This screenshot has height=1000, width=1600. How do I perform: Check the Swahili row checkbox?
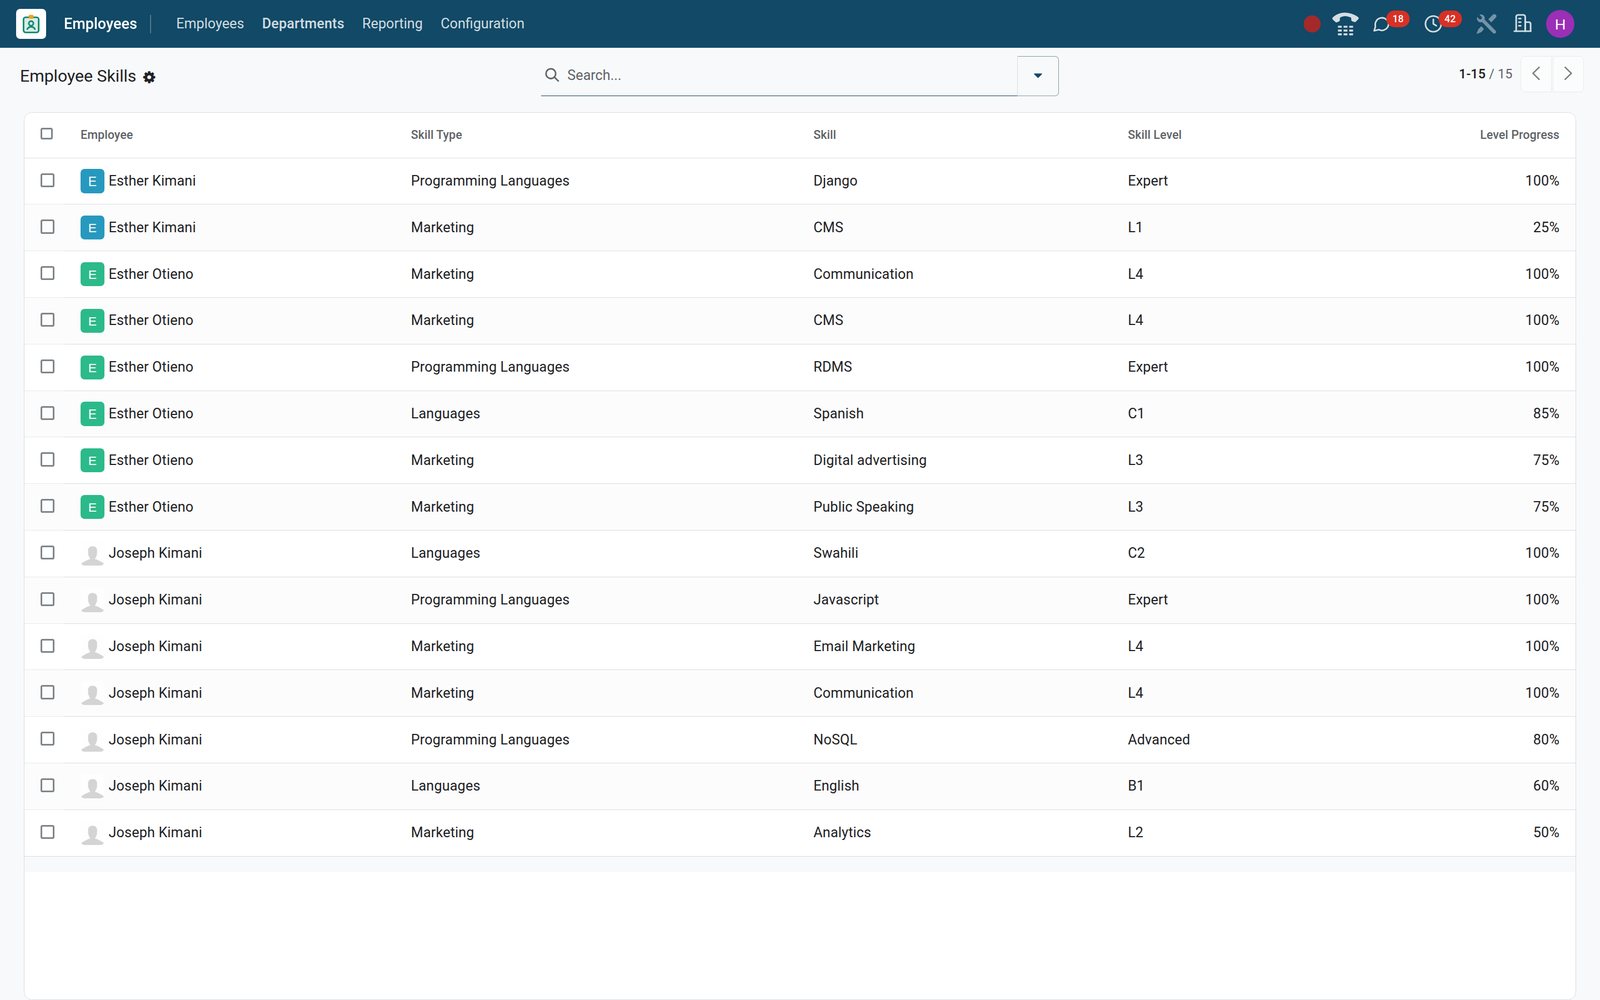pyautogui.click(x=47, y=552)
